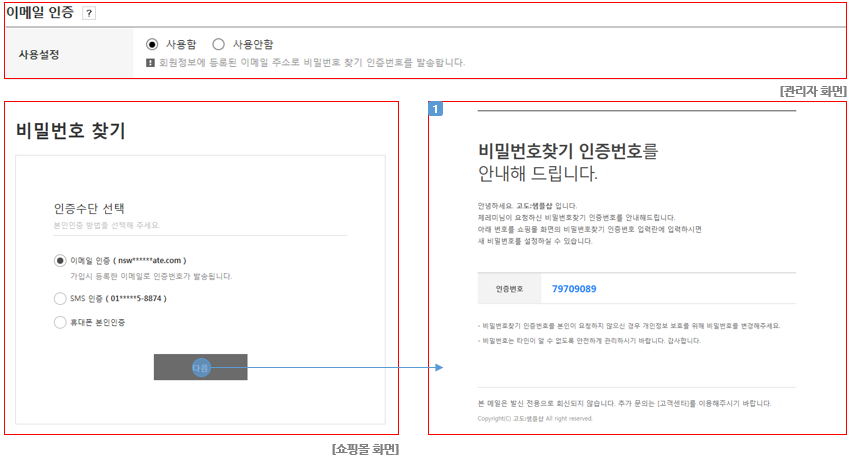The image size is (852, 456).
Task: Open the help icon beside 이메일 인증
Action: tap(89, 14)
